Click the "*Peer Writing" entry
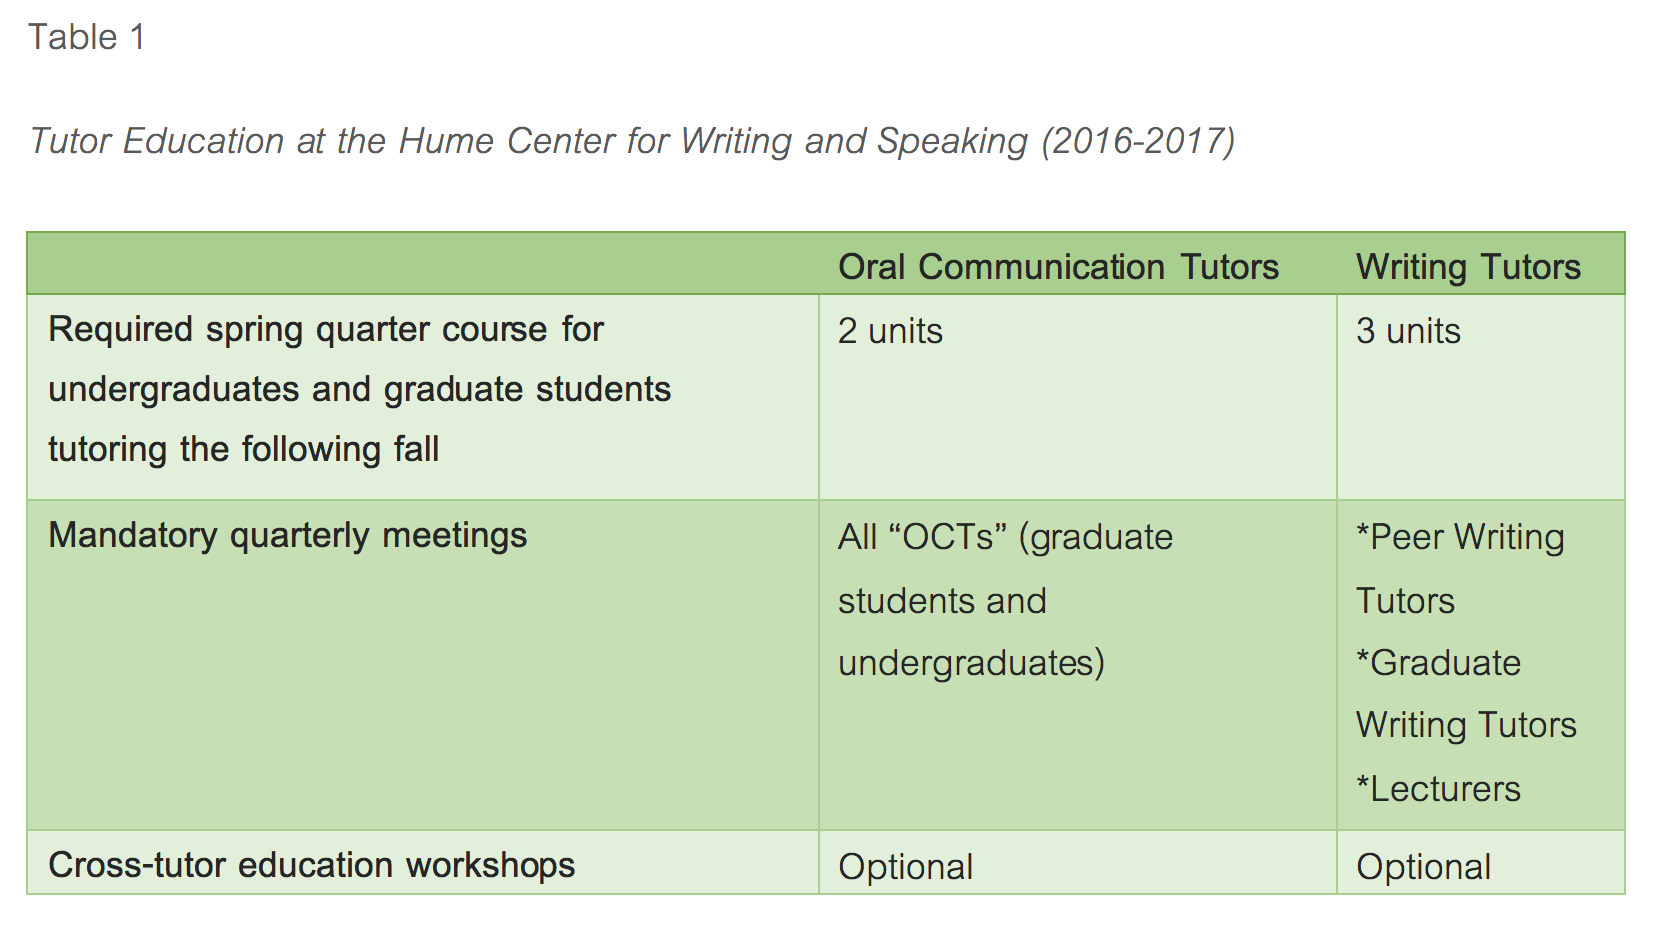 [x=1460, y=537]
